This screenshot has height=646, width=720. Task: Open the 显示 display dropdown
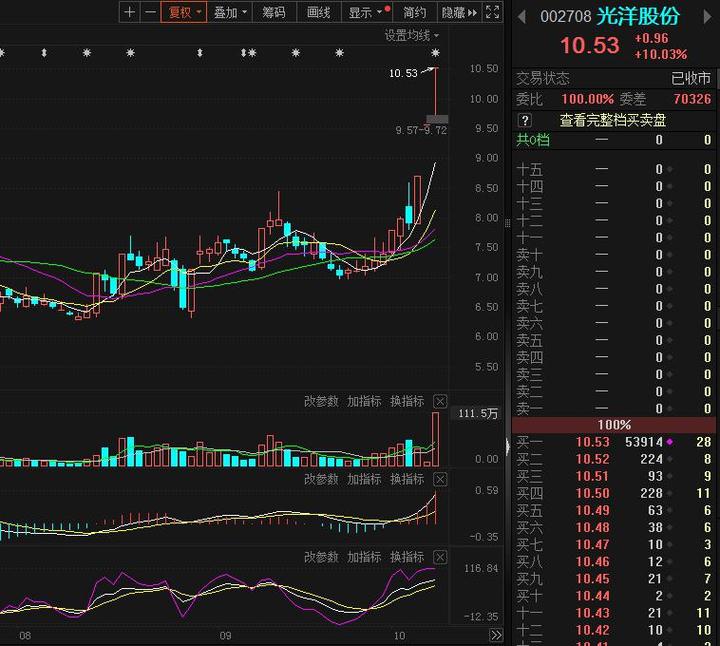coord(365,12)
